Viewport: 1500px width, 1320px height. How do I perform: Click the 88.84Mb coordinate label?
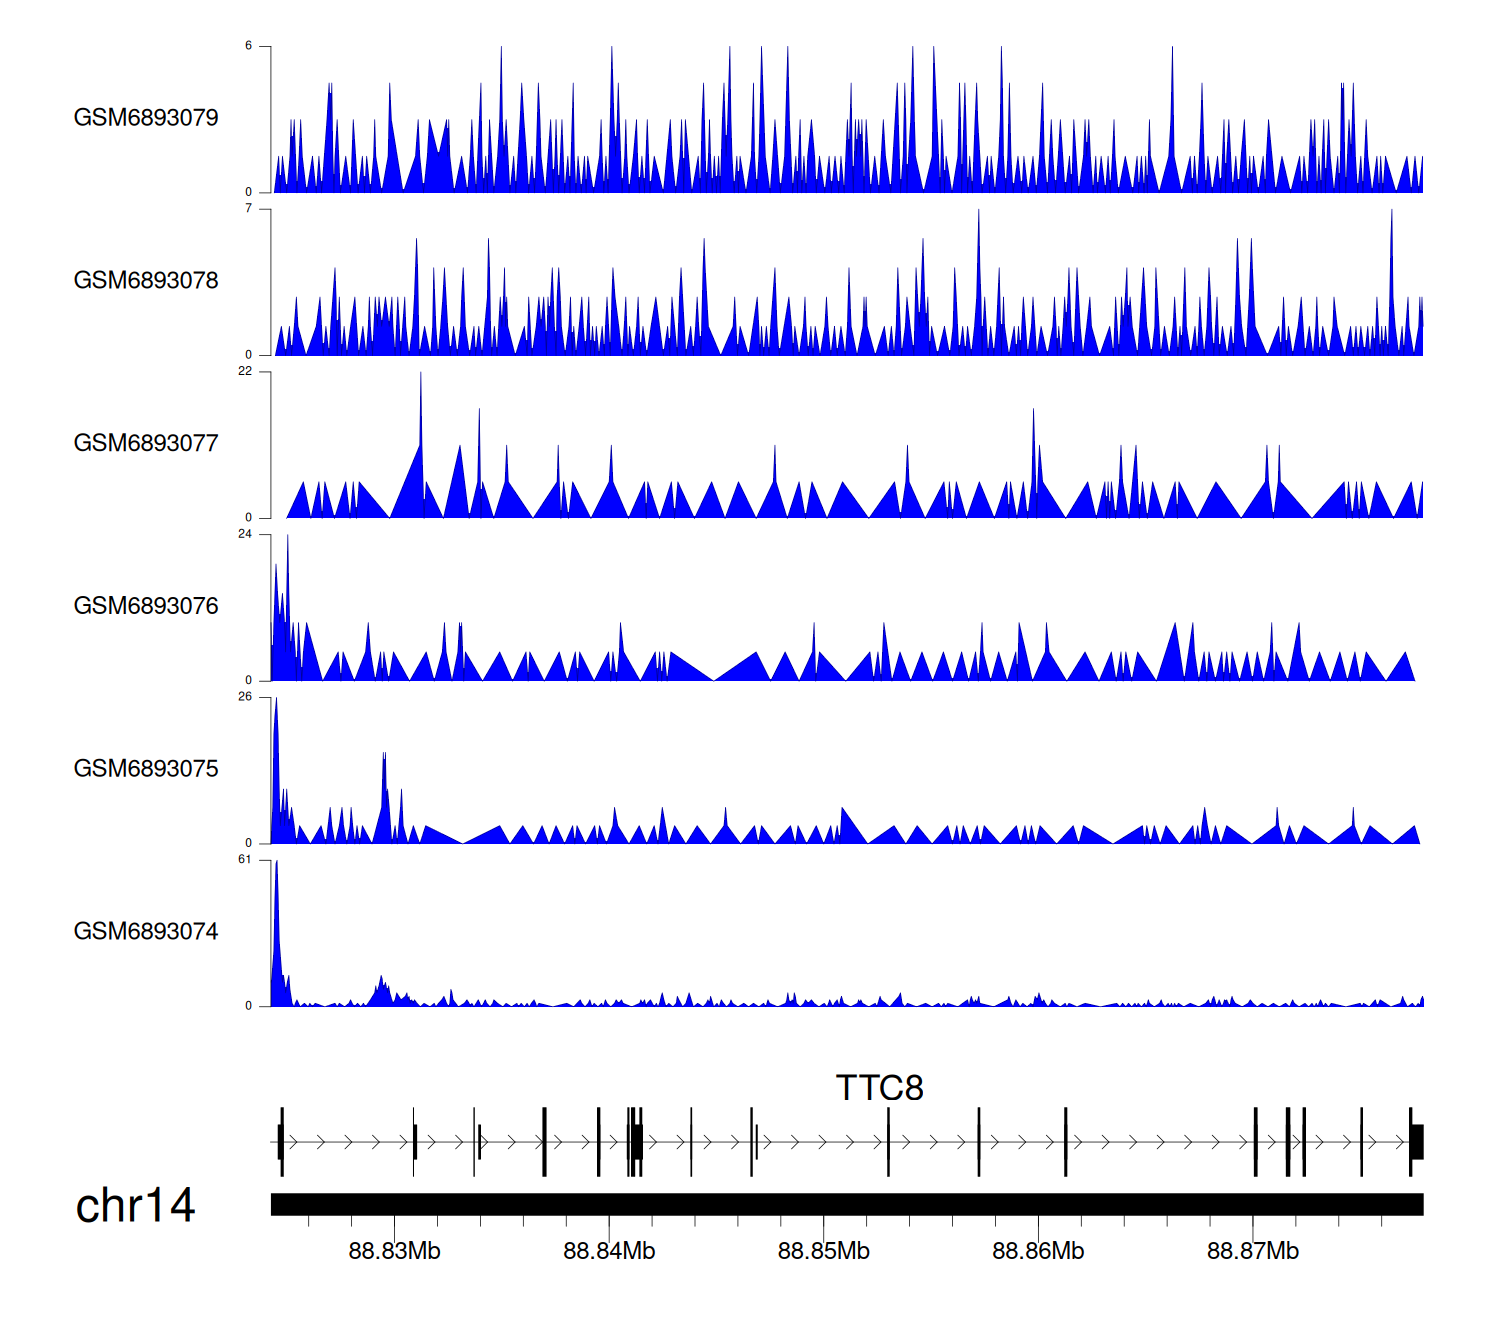(609, 1251)
